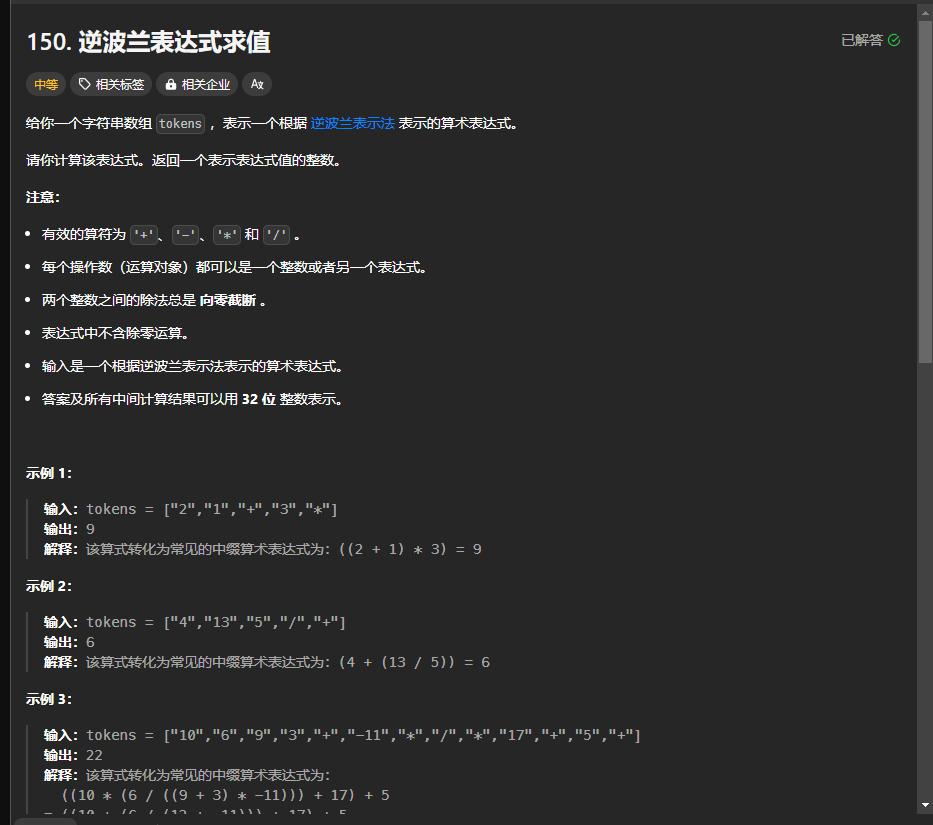The image size is (933, 825).
Task: Click the '/' operator code chip
Action: pyautogui.click(x=277, y=235)
